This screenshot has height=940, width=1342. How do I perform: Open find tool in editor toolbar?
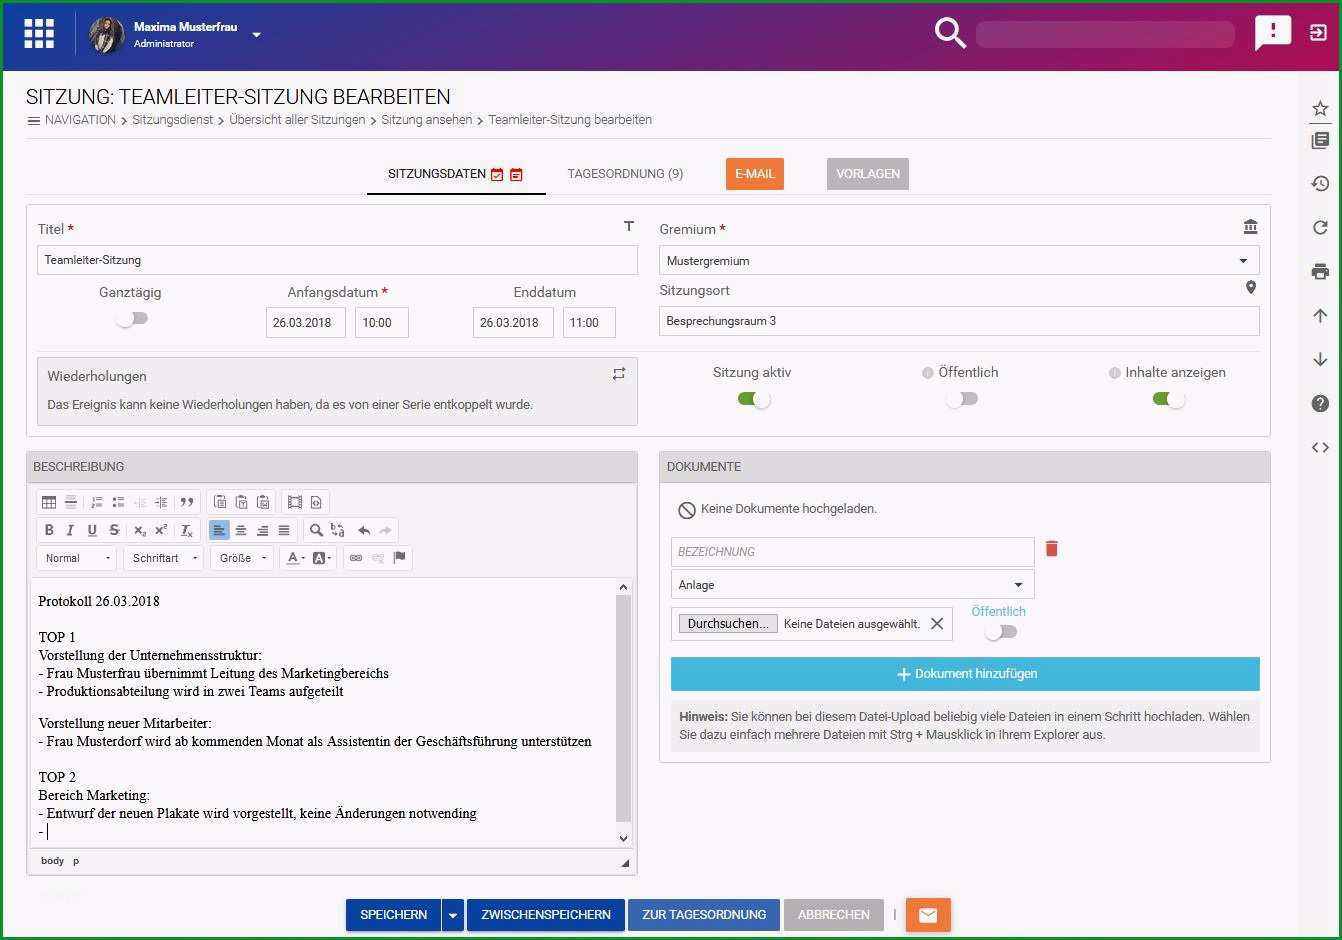(x=316, y=530)
